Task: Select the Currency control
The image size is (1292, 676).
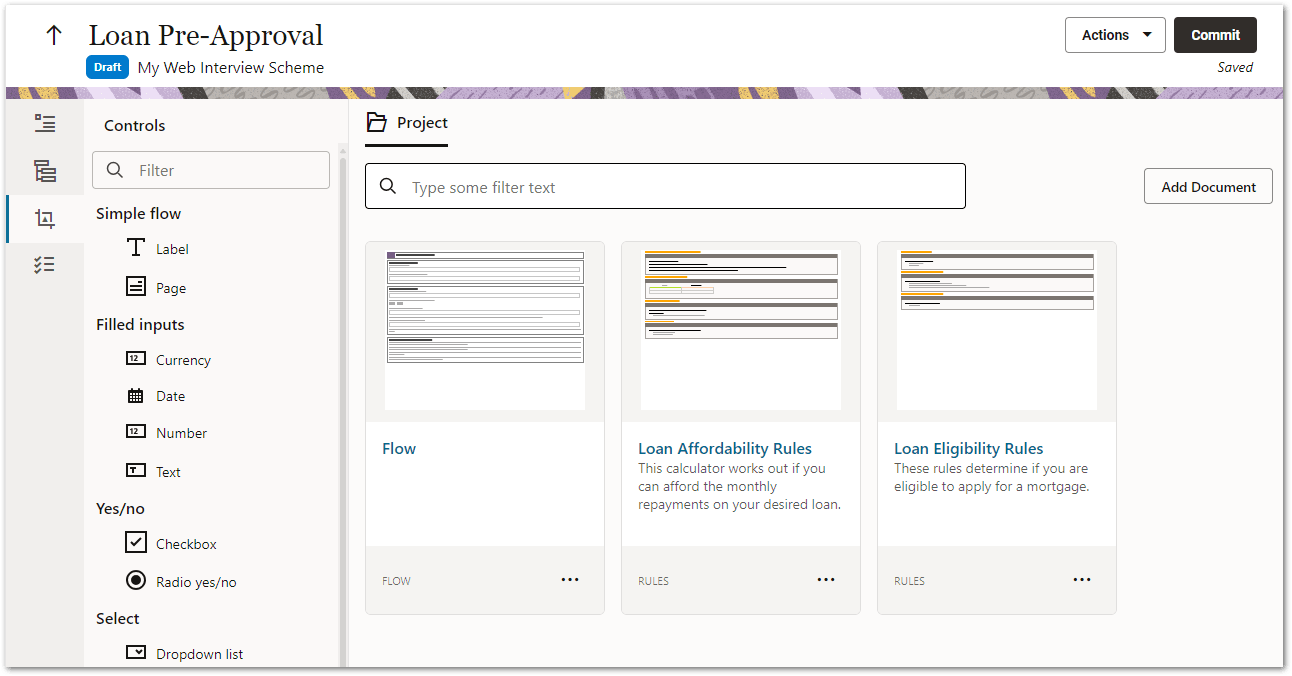Action: point(188,359)
